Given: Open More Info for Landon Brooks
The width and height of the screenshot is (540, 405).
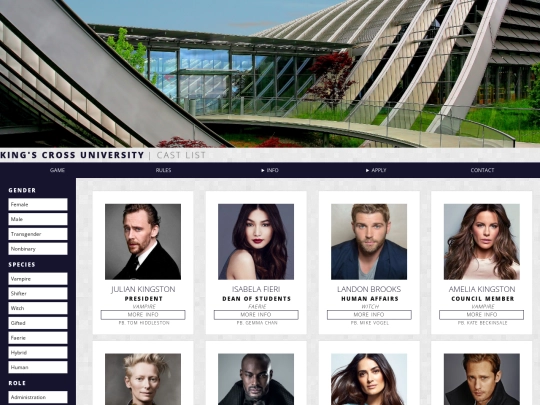Looking at the screenshot, I should coord(369,315).
